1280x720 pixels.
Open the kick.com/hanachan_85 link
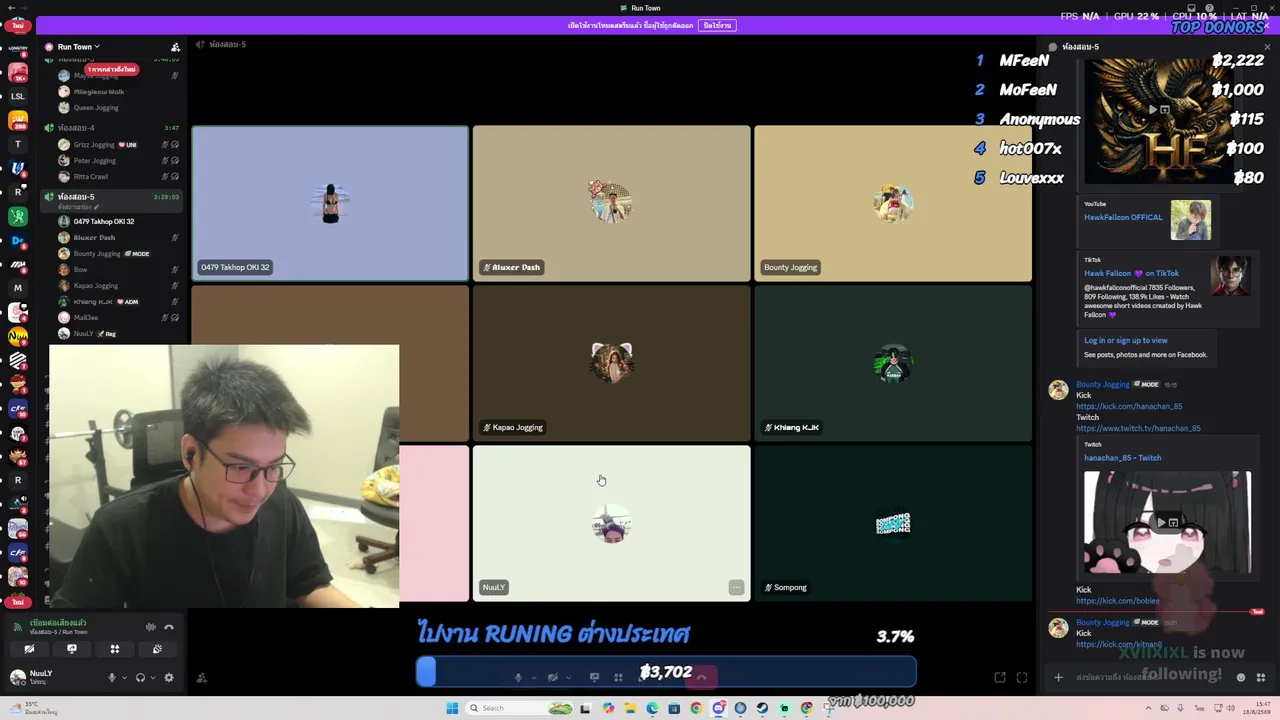1129,406
